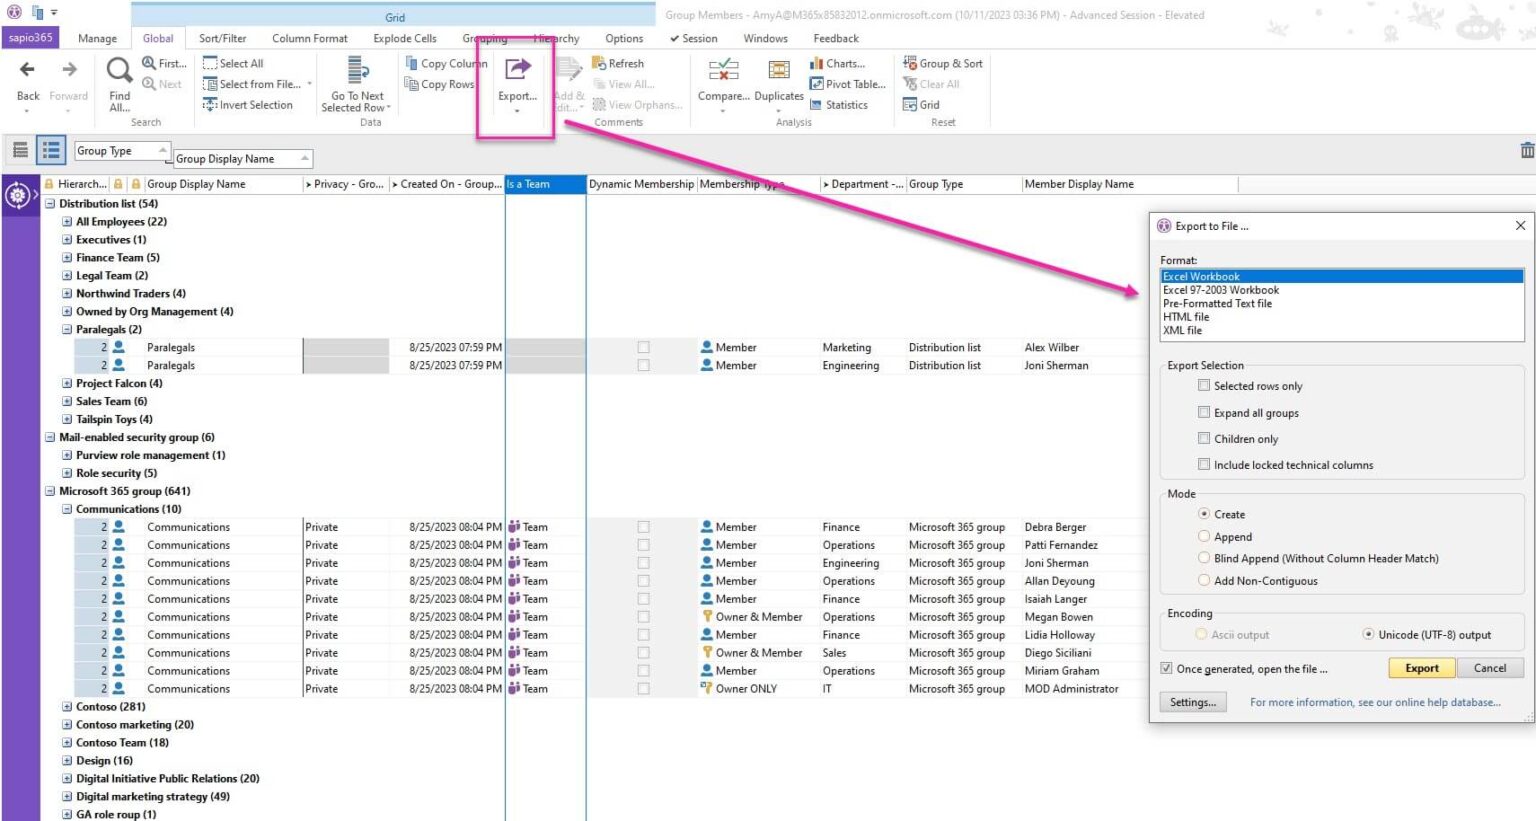The image size is (1536, 821).
Task: Enable Selected rows only checkbox
Action: pyautogui.click(x=1204, y=386)
